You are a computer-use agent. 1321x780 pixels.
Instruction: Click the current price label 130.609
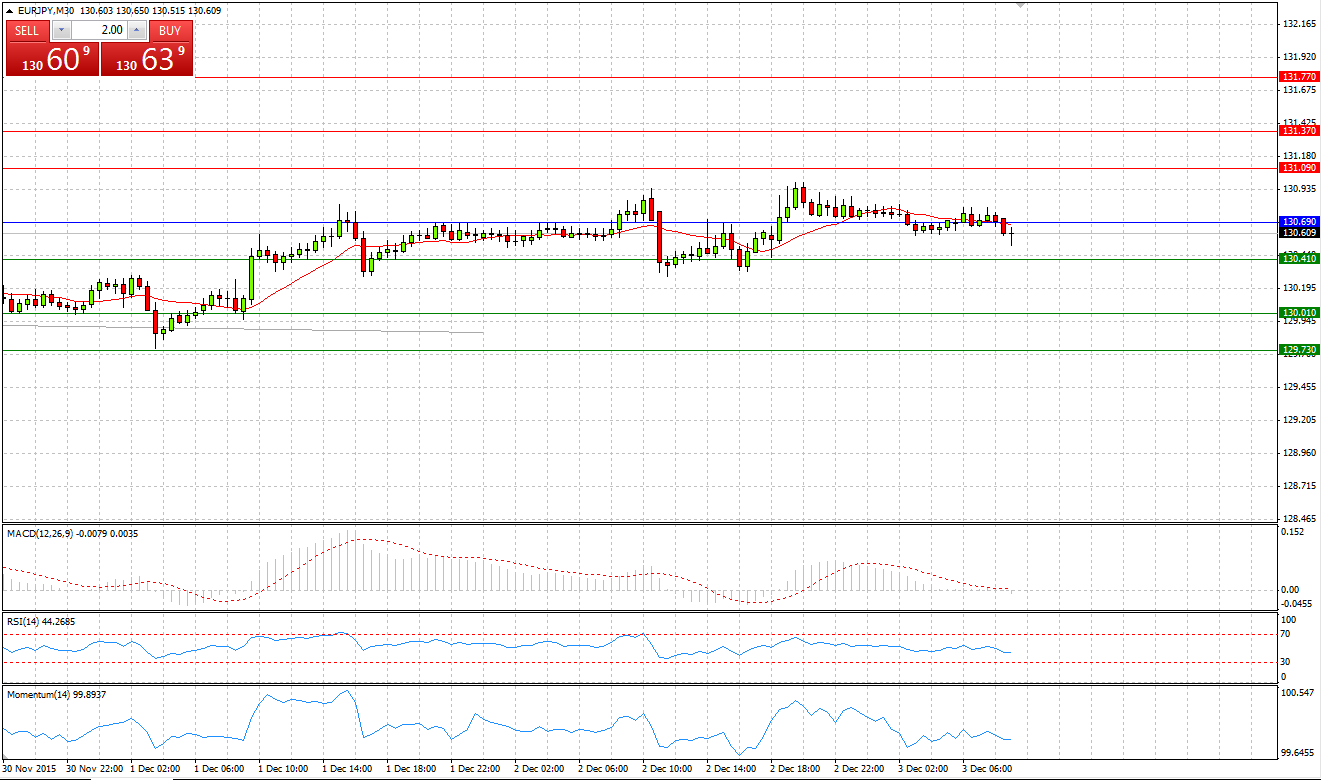click(1299, 232)
